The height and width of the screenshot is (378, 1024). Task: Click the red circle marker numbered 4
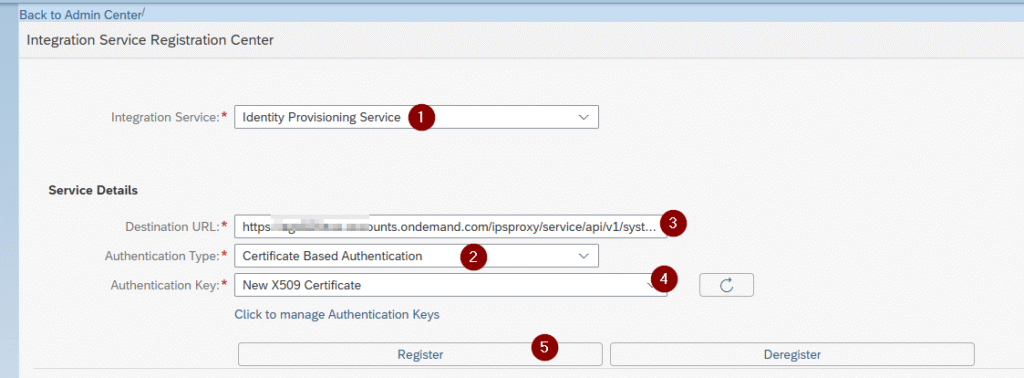[664, 279]
